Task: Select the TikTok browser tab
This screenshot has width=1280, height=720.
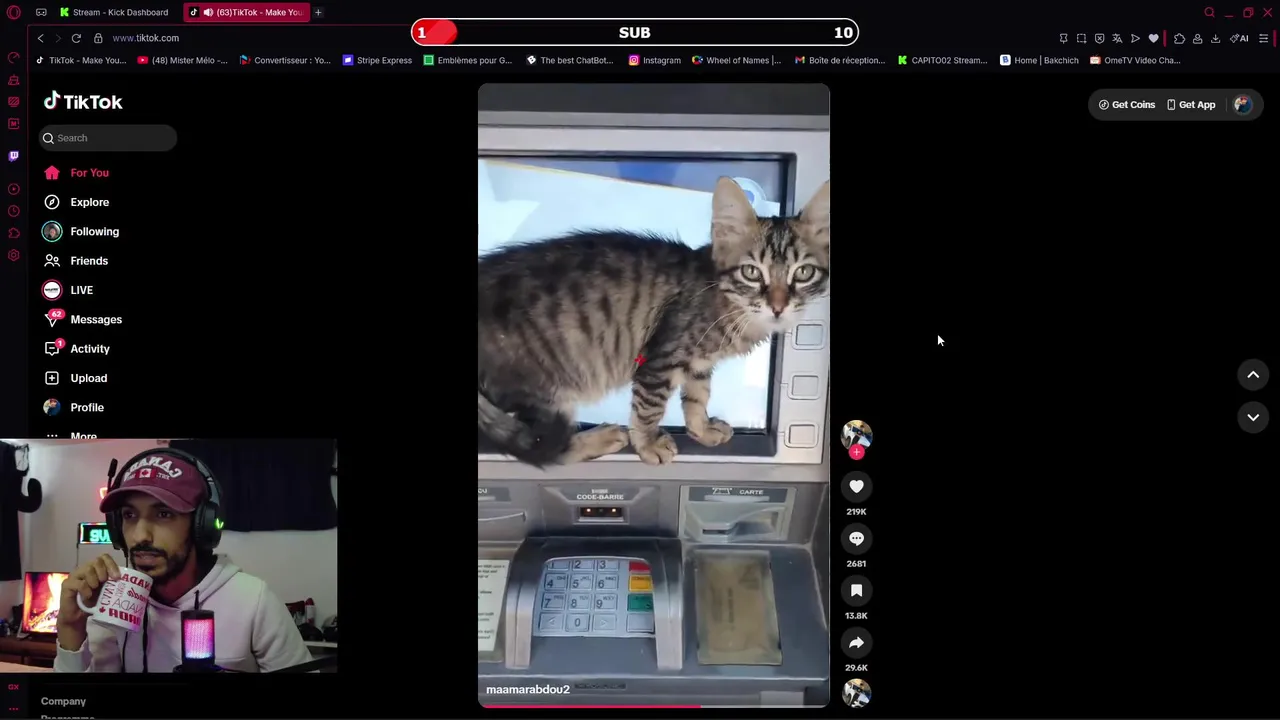Action: 246,12
